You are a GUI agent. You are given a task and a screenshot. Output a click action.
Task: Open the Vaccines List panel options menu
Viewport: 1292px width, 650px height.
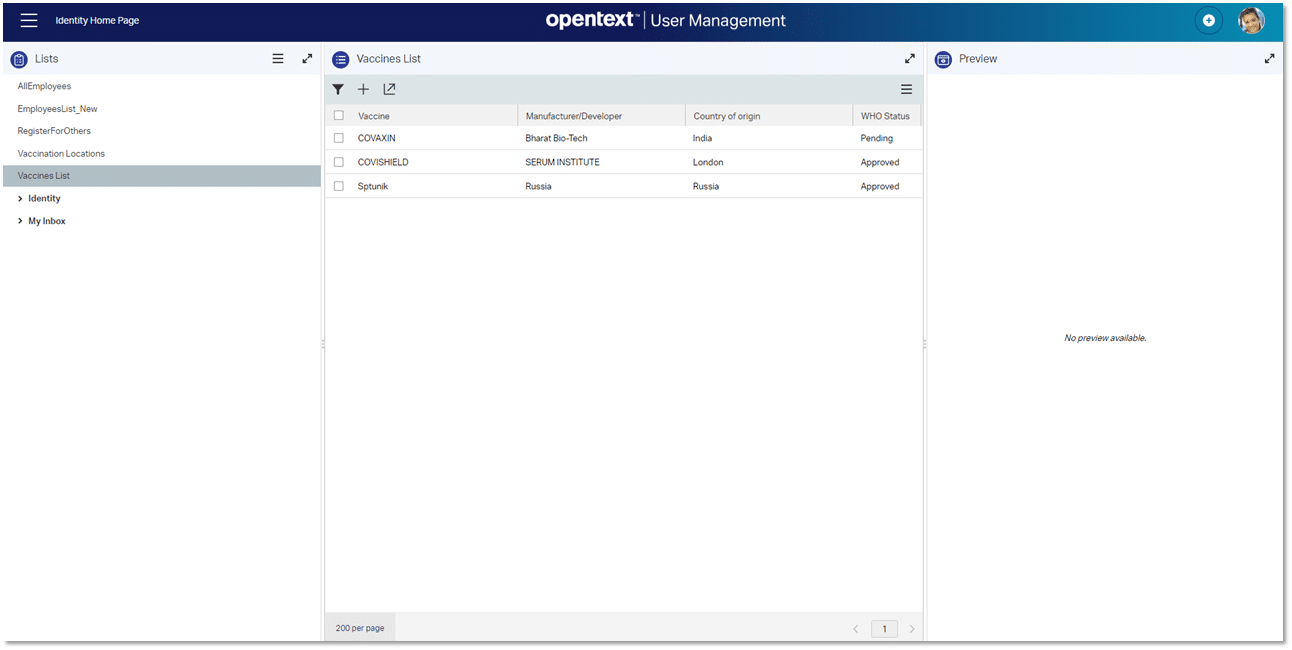[x=906, y=89]
